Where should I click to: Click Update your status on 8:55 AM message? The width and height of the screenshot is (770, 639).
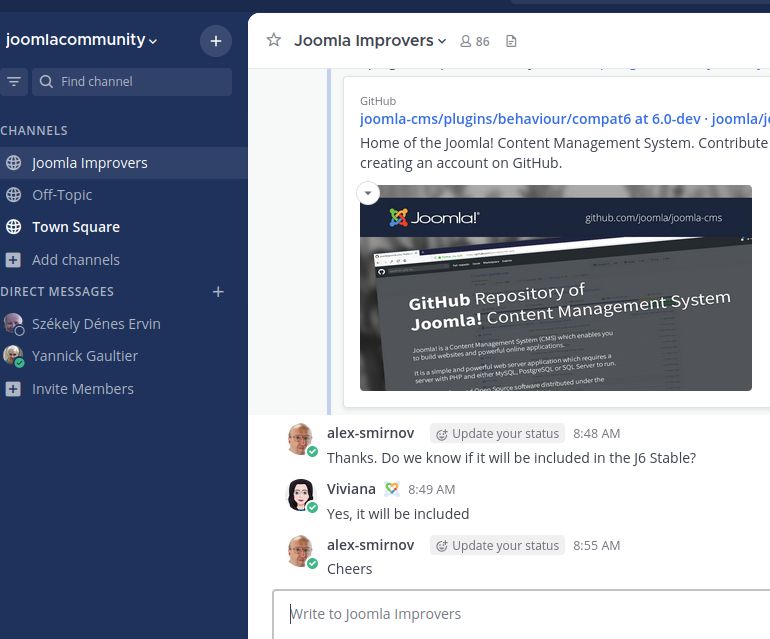pyautogui.click(x=497, y=546)
